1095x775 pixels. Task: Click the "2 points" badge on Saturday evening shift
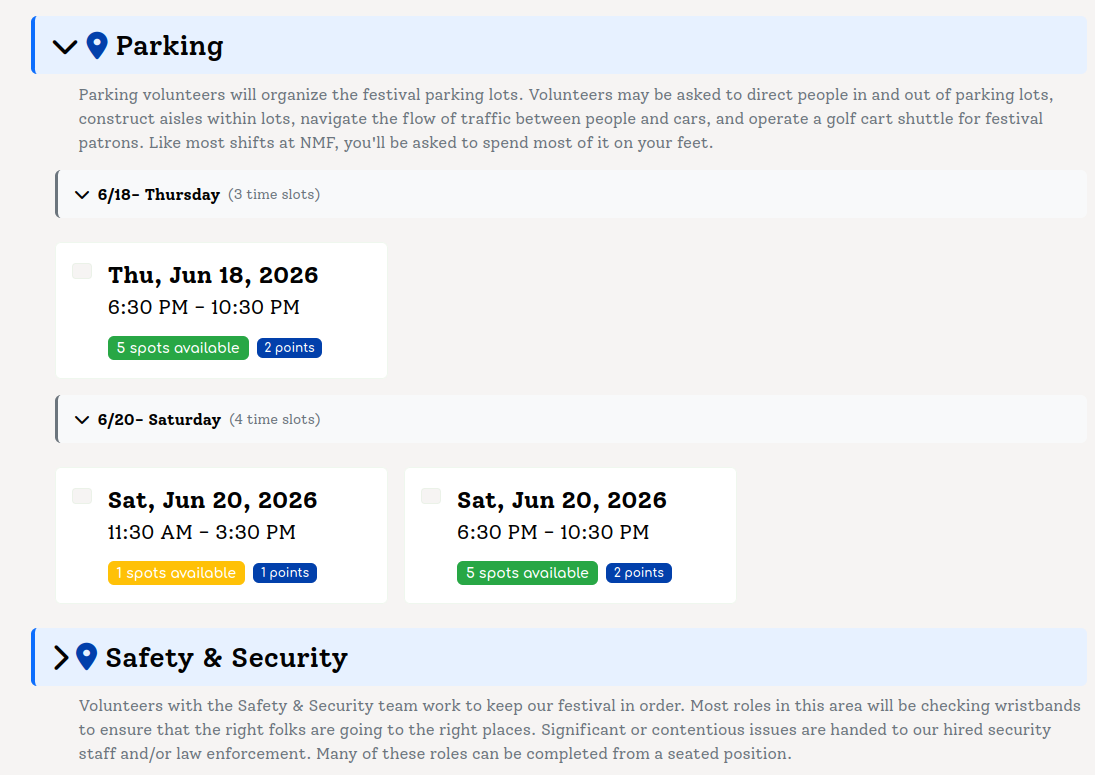638,572
